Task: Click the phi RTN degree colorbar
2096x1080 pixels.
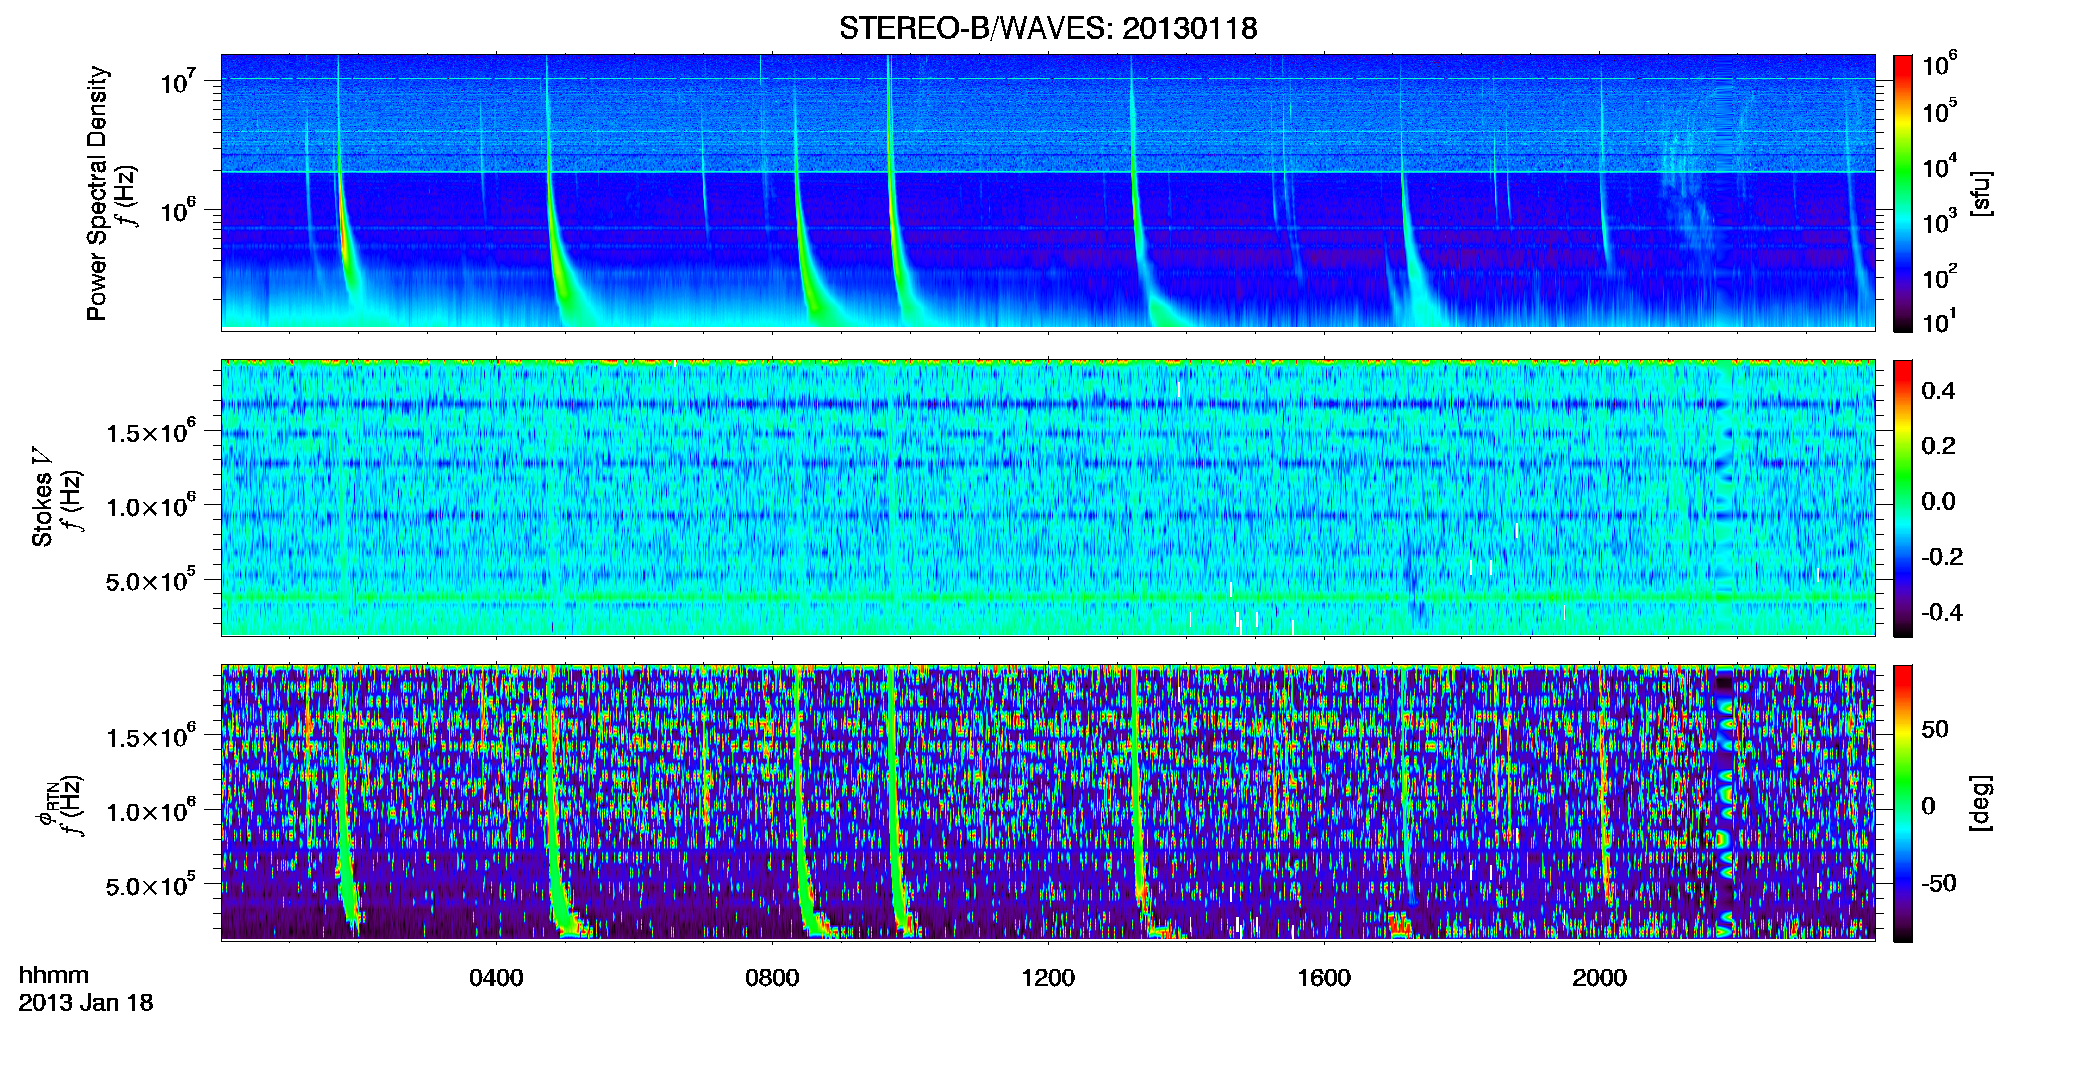Action: 1903,803
